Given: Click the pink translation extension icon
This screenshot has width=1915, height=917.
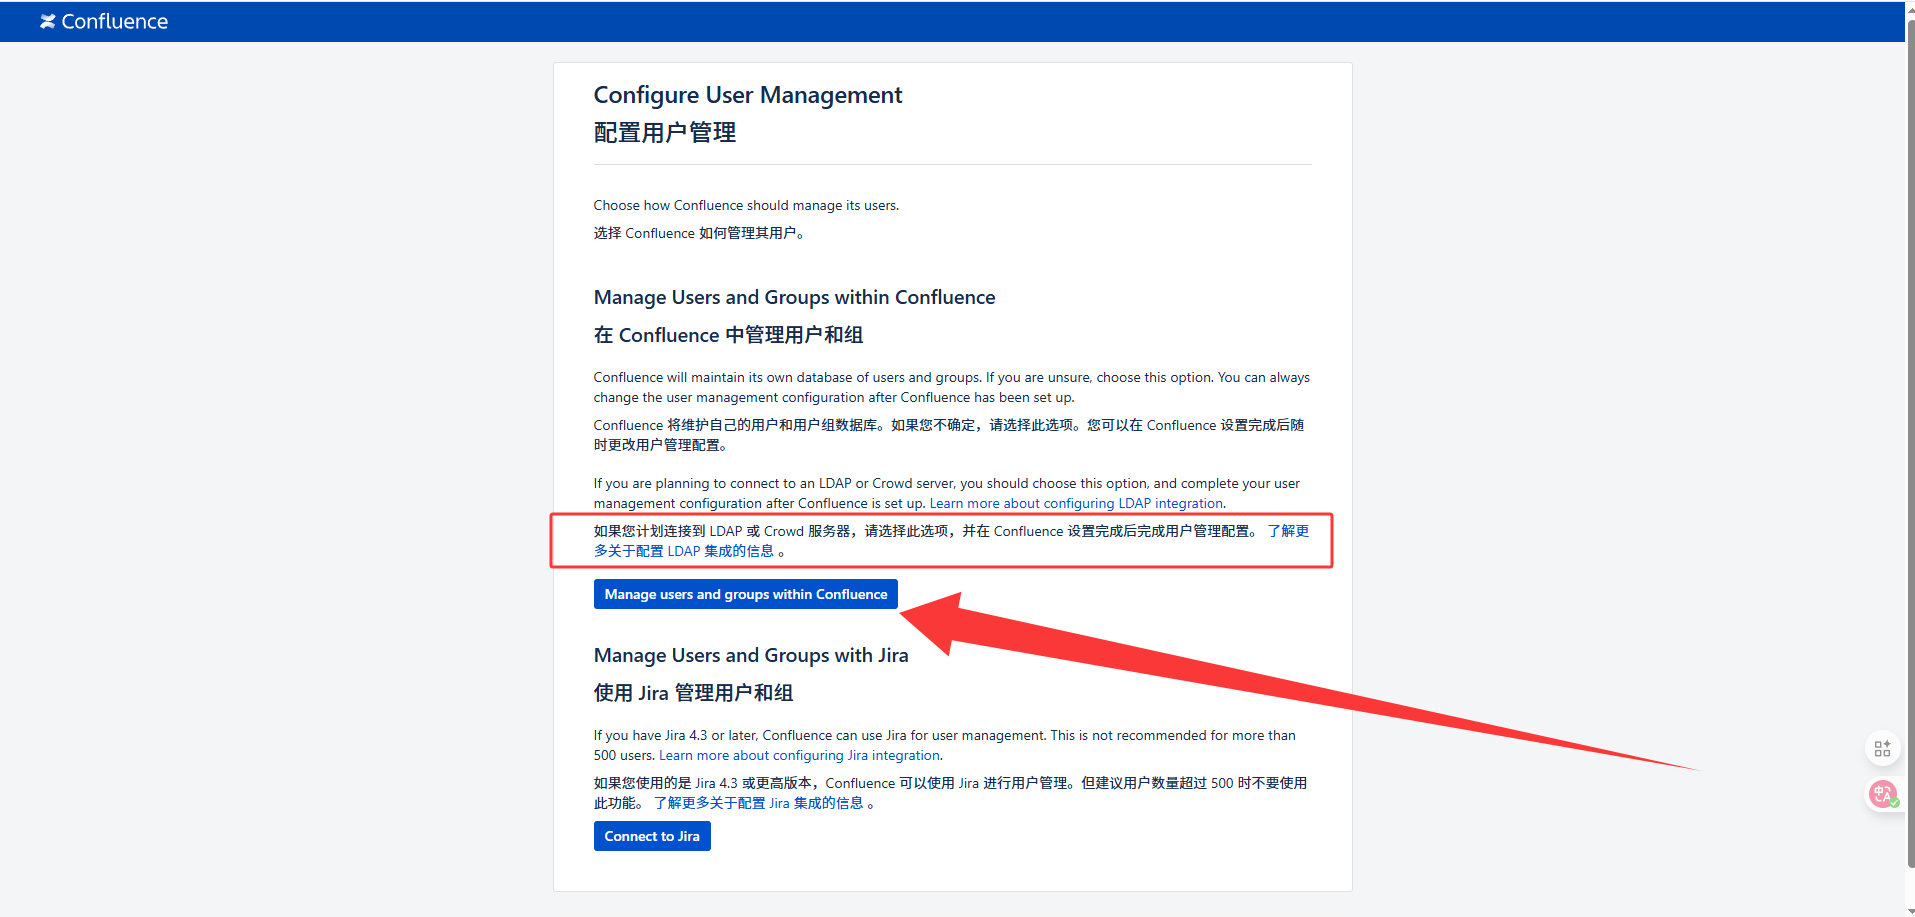Looking at the screenshot, I should pos(1882,794).
